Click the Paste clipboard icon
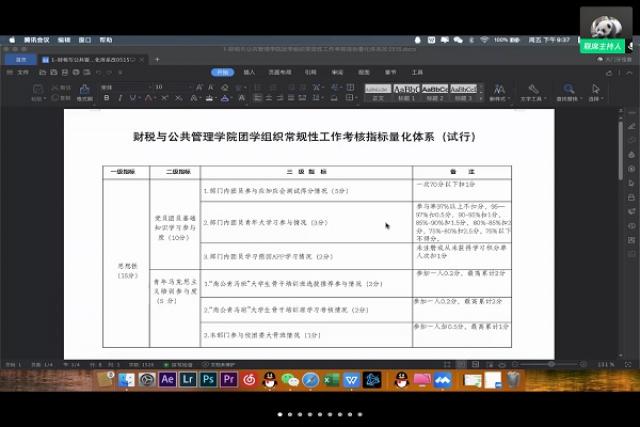 tap(38, 89)
